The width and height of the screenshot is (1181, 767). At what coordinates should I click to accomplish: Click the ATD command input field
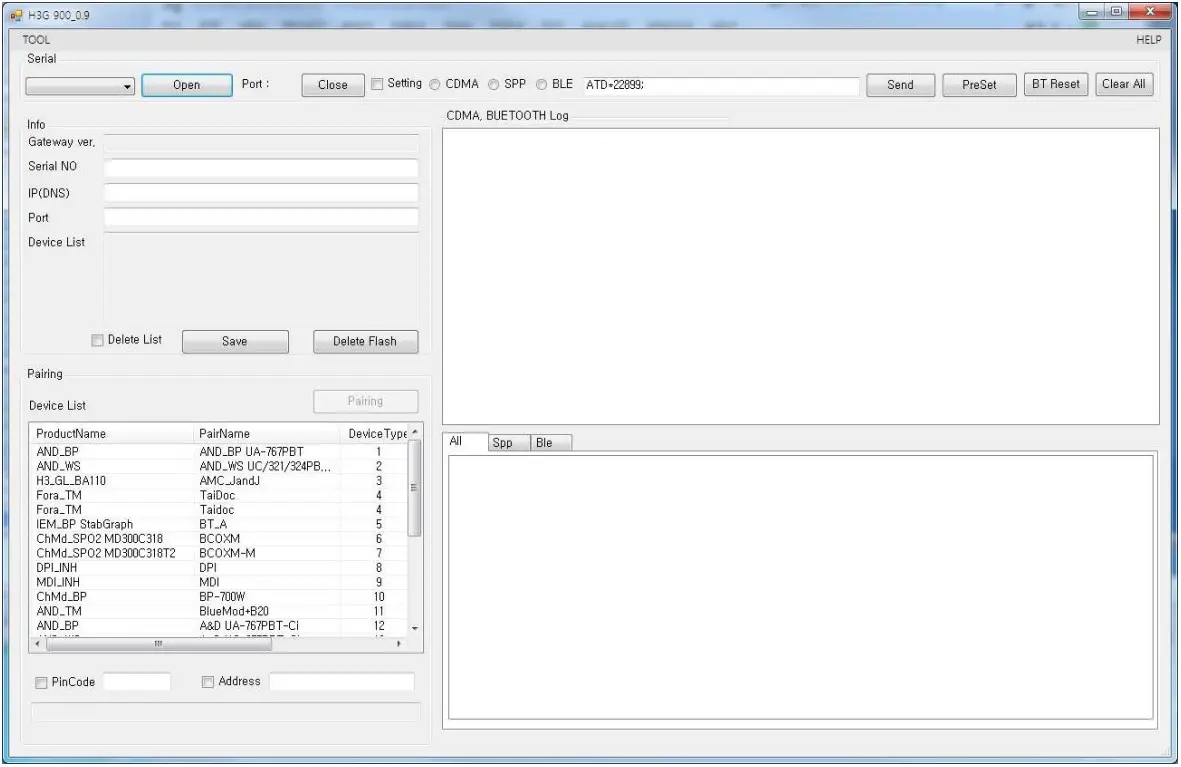click(721, 85)
